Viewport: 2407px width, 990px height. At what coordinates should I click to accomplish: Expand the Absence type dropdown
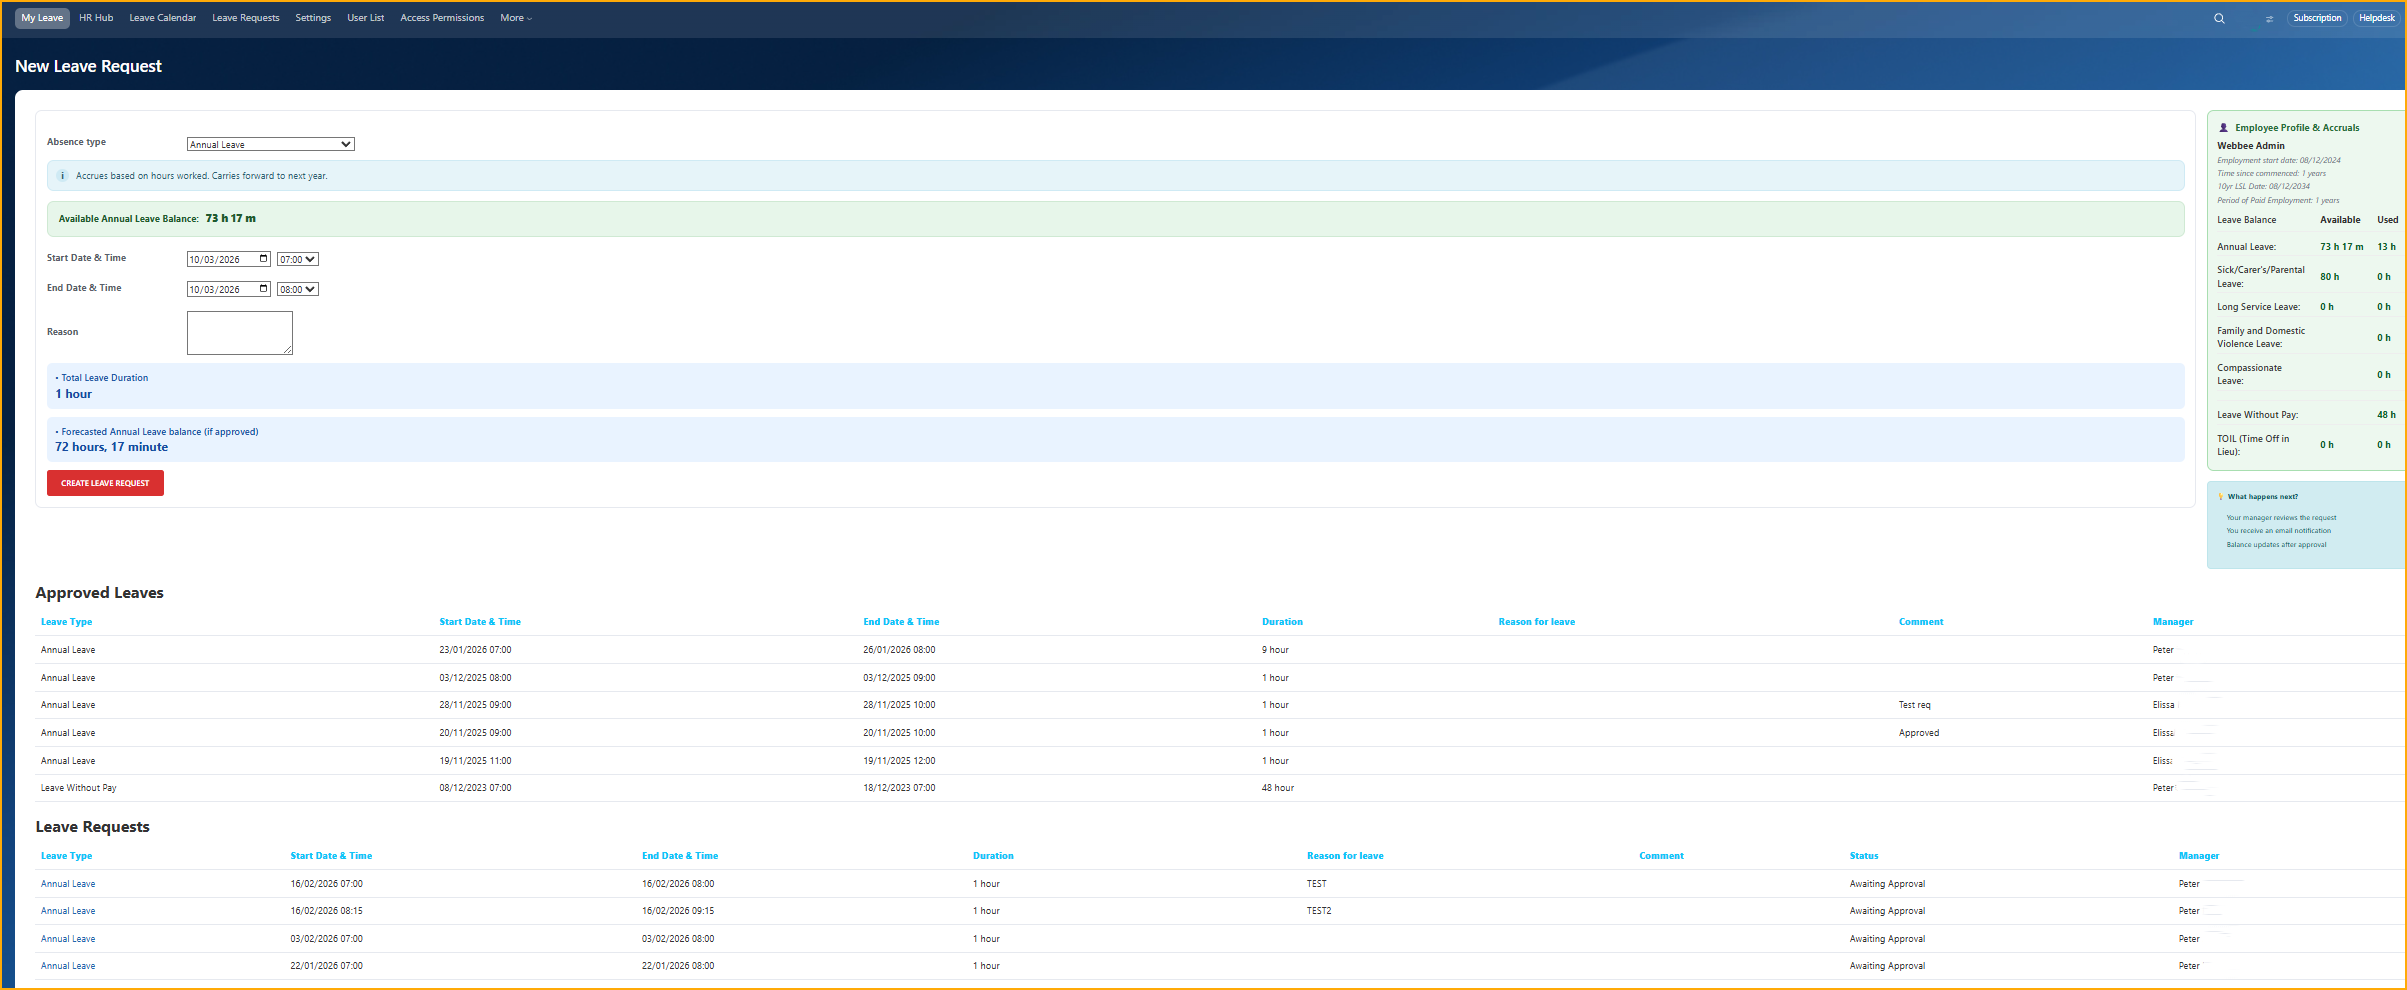coord(270,145)
